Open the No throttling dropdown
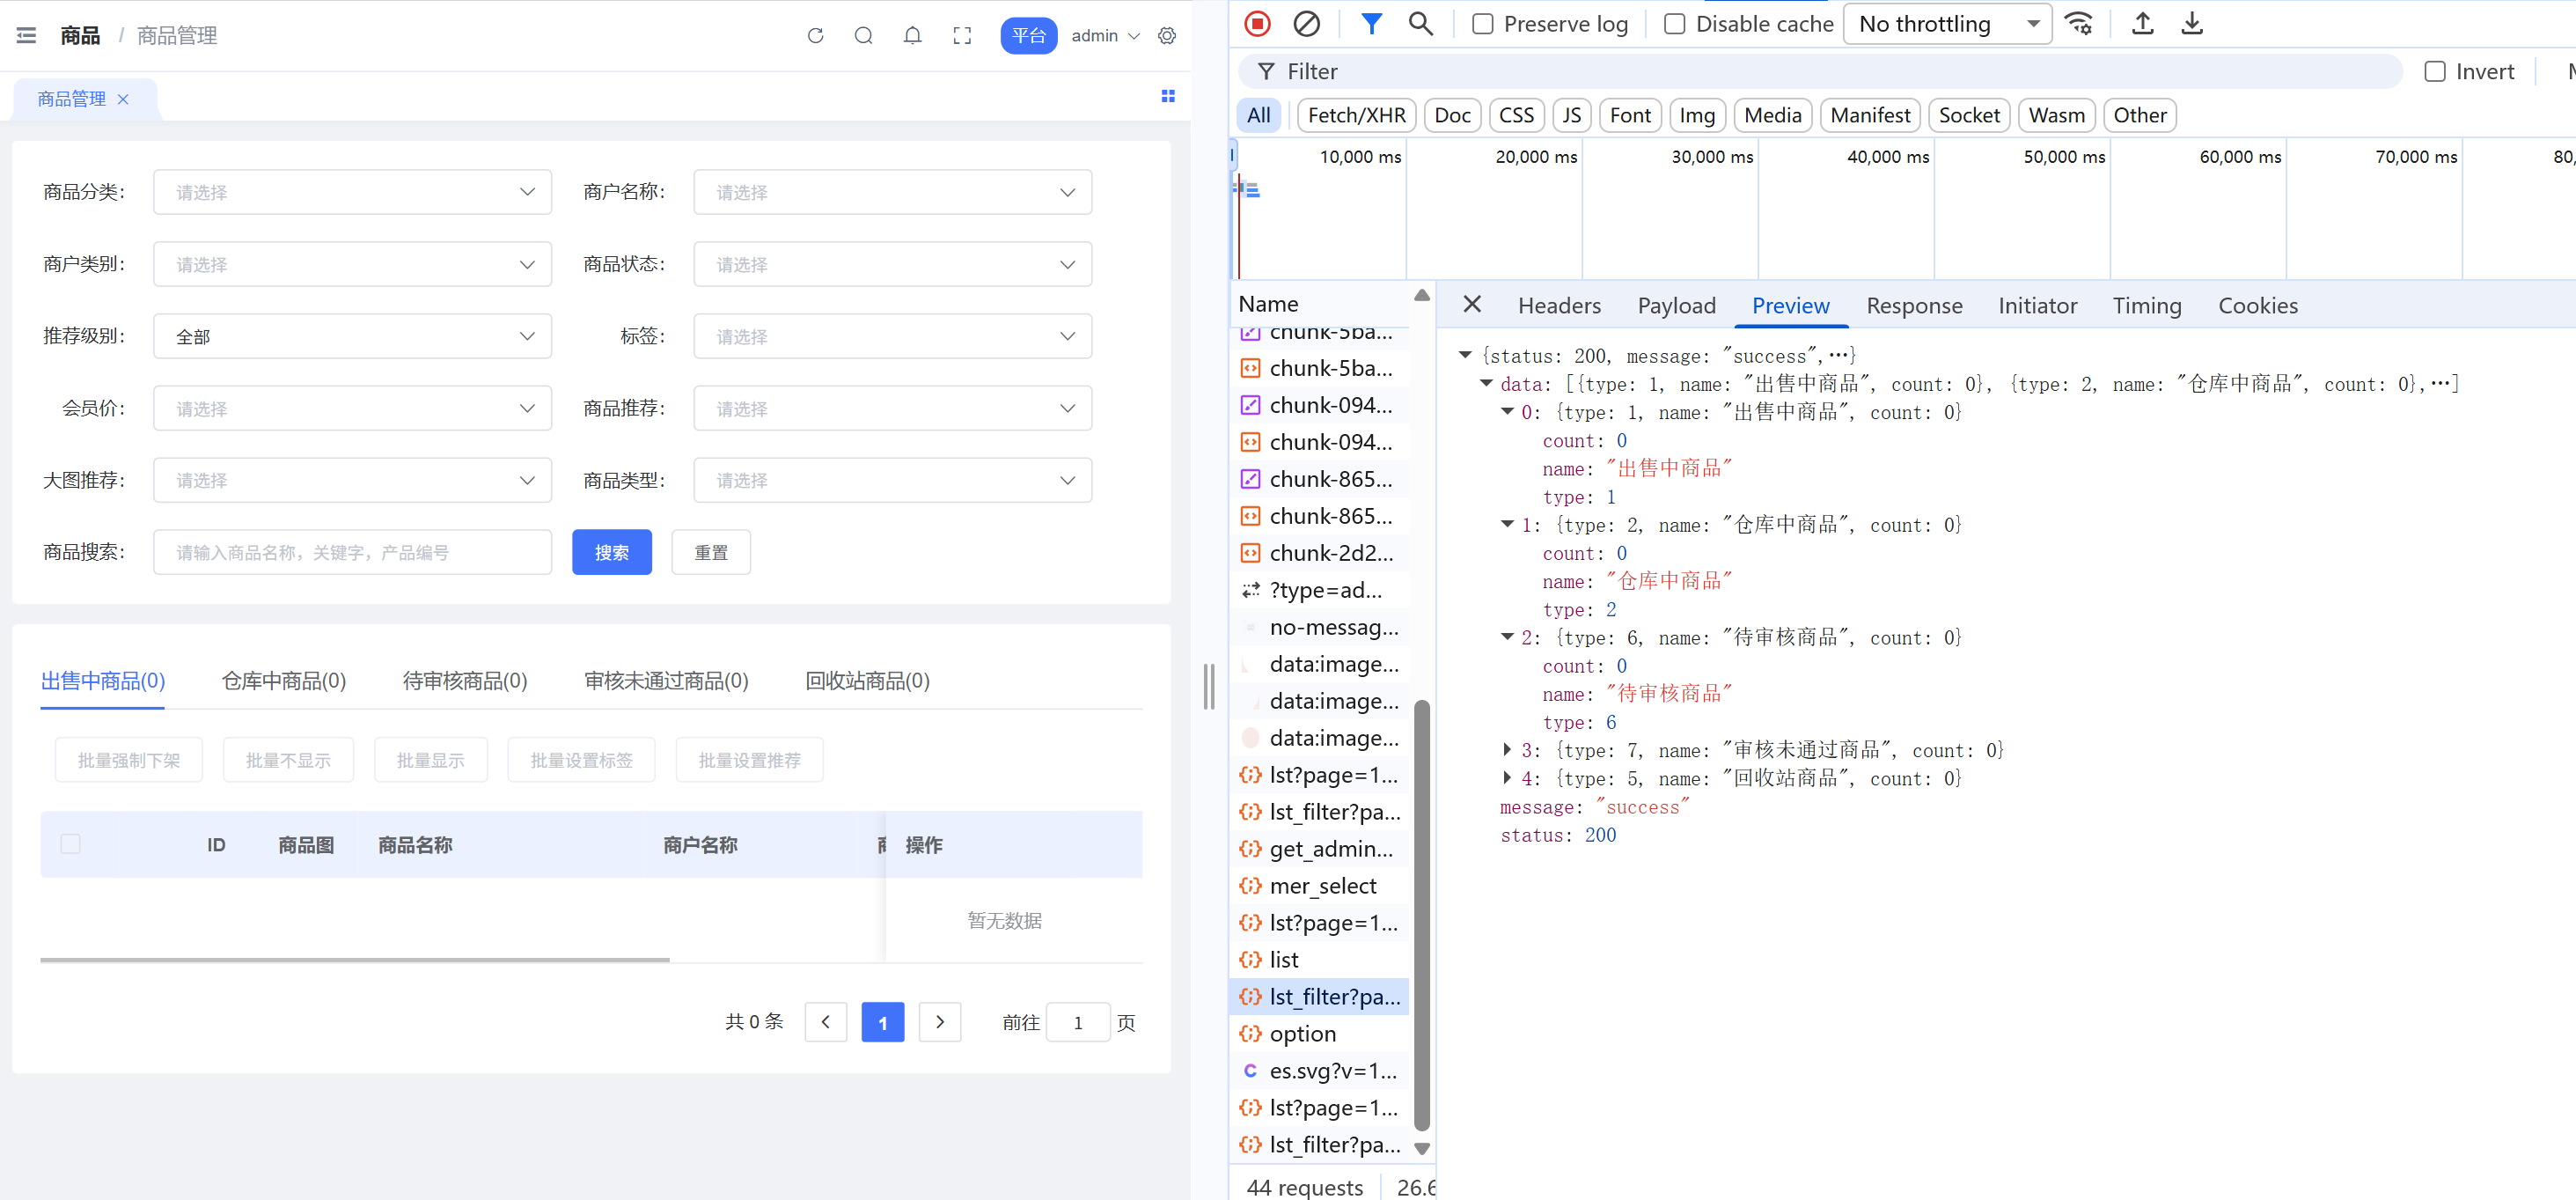 click(x=1946, y=24)
